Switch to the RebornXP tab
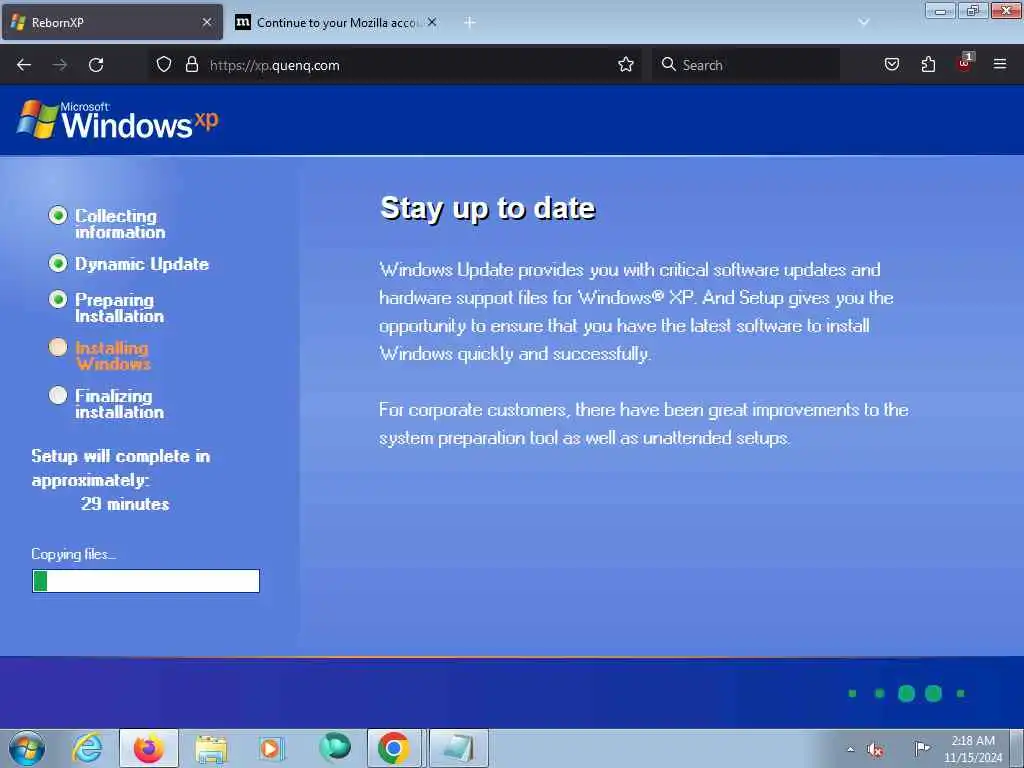The height and width of the screenshot is (768, 1024). [x=112, y=22]
